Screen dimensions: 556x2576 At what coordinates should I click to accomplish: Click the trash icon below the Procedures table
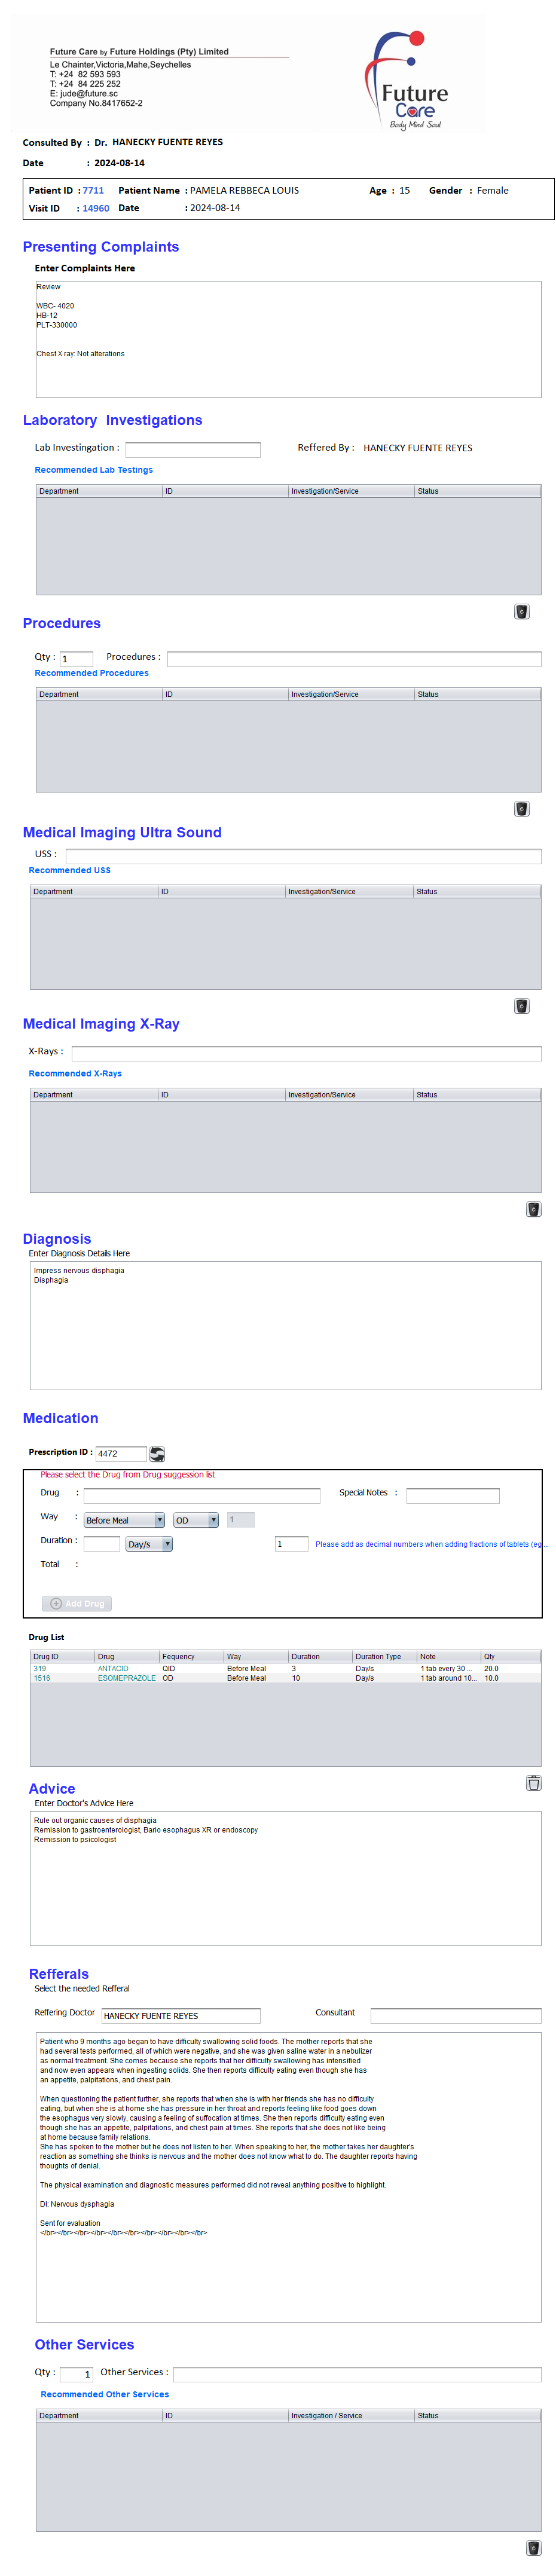(x=521, y=808)
